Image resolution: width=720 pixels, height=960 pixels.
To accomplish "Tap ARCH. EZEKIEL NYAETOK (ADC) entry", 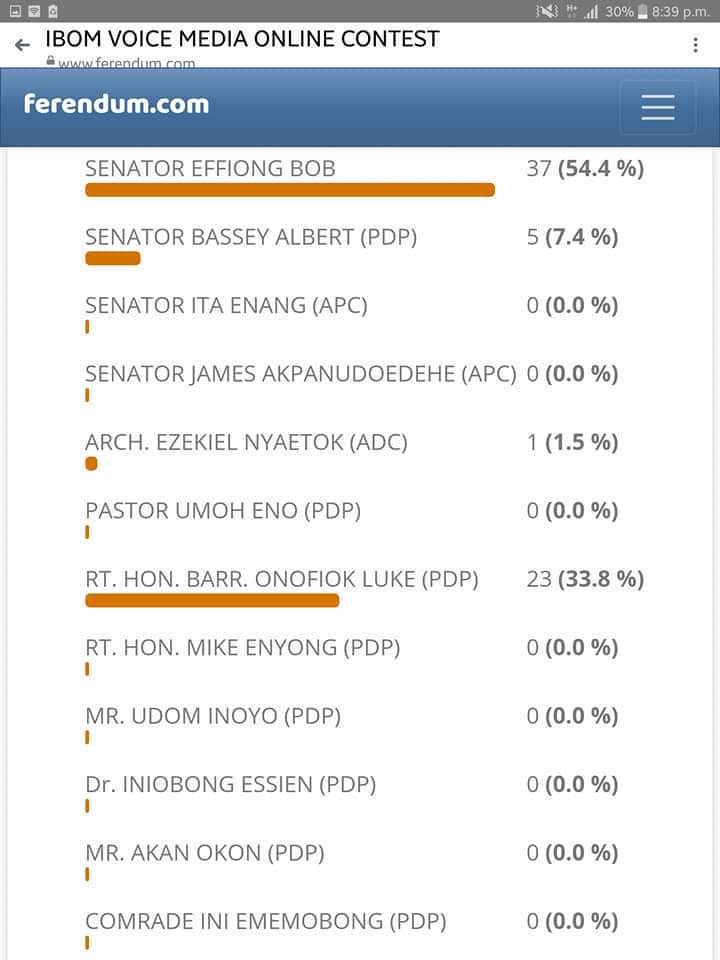I will click(246, 442).
